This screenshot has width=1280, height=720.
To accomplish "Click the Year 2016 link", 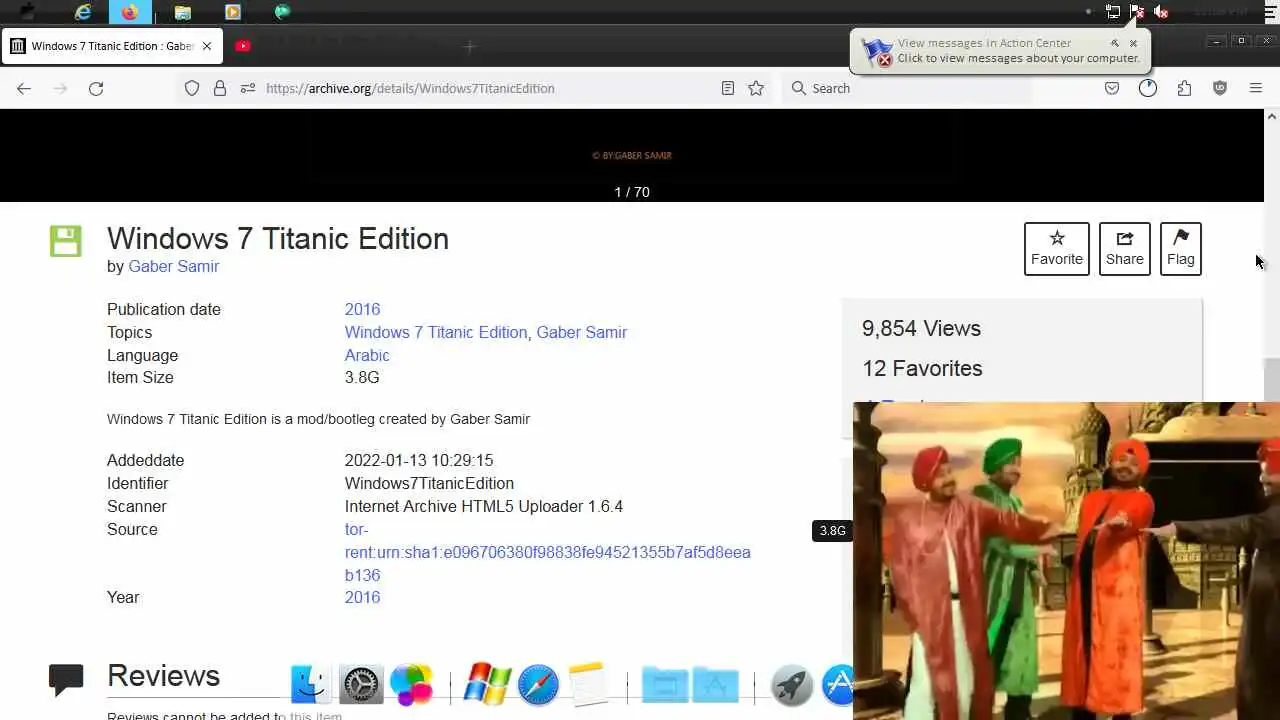I will [x=362, y=597].
